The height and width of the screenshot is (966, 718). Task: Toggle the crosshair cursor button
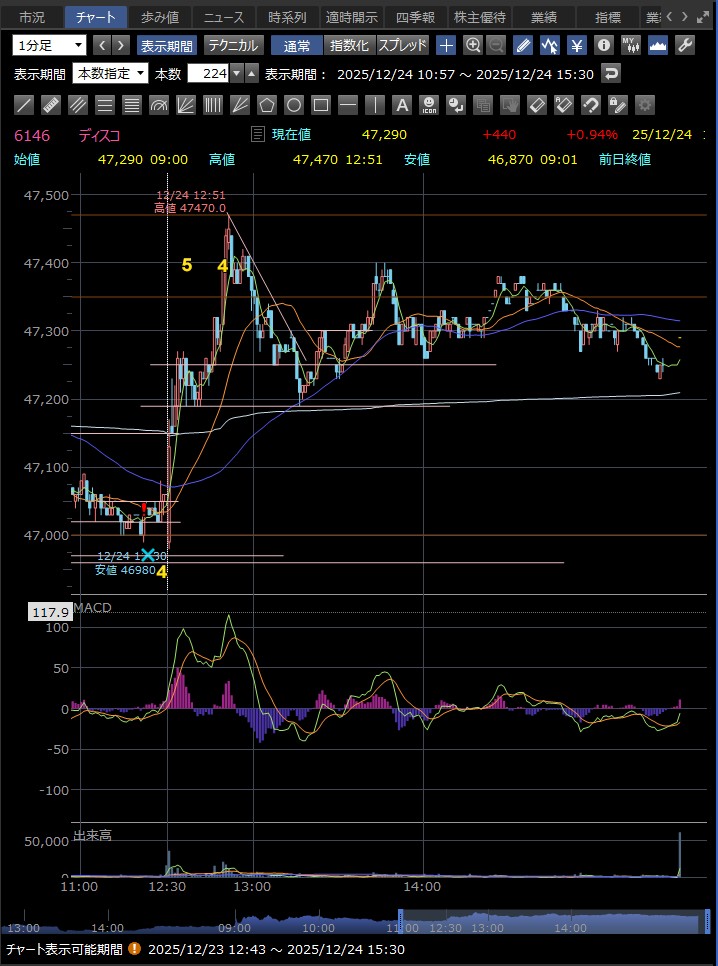point(446,45)
